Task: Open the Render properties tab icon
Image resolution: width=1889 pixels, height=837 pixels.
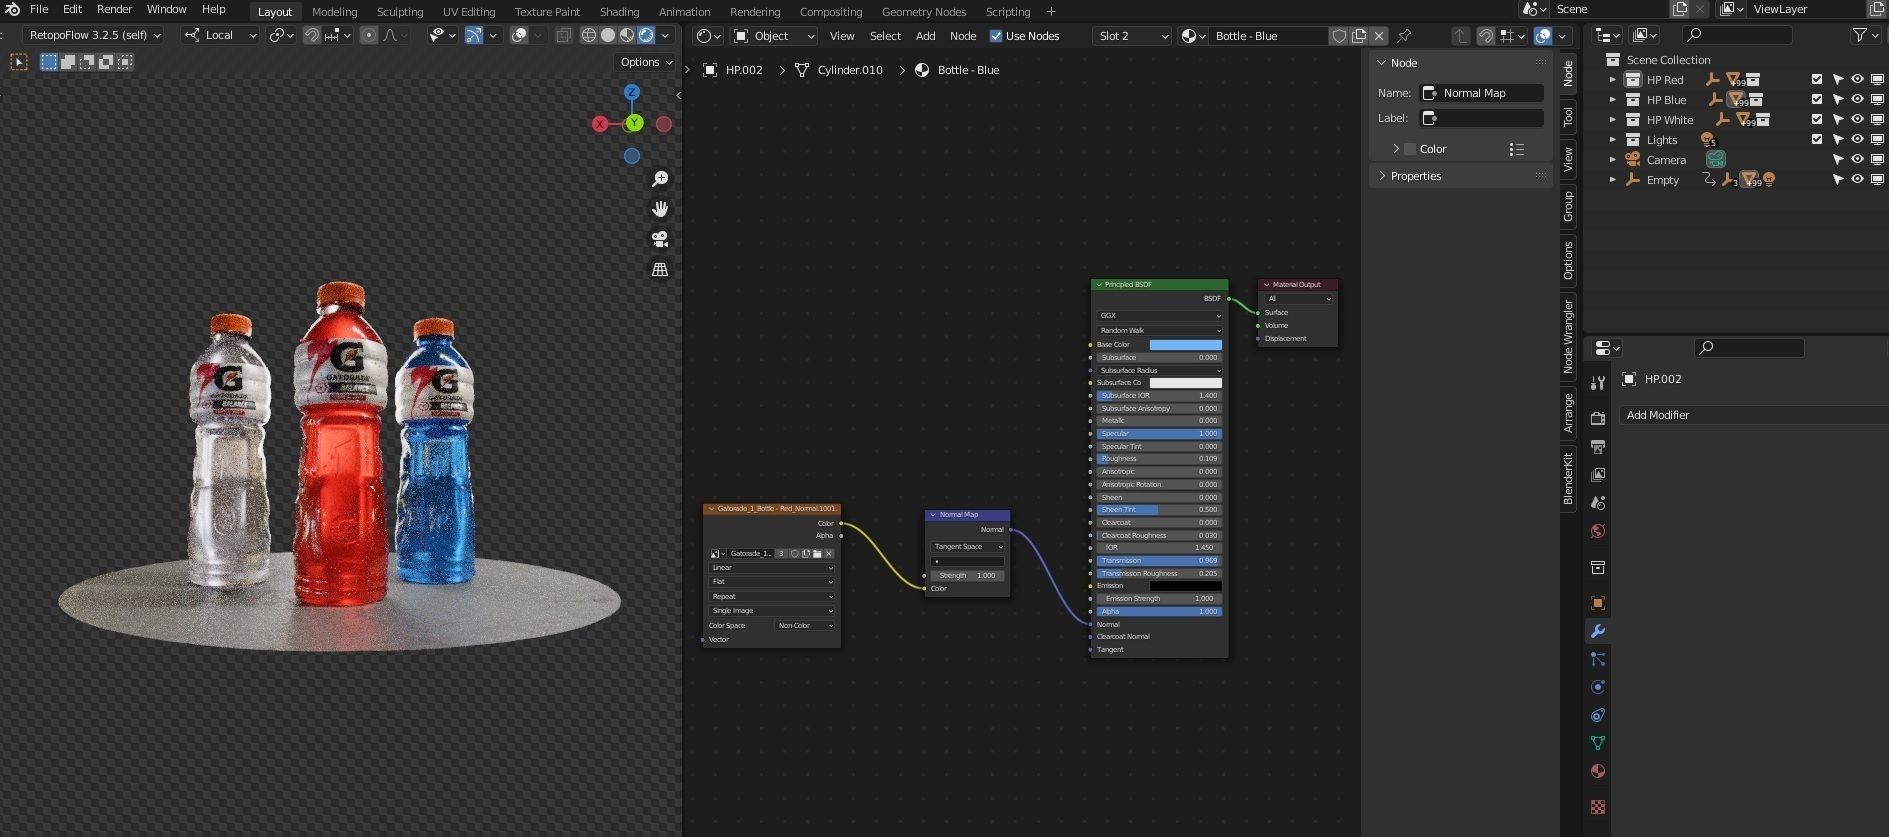Action: pos(1598,418)
